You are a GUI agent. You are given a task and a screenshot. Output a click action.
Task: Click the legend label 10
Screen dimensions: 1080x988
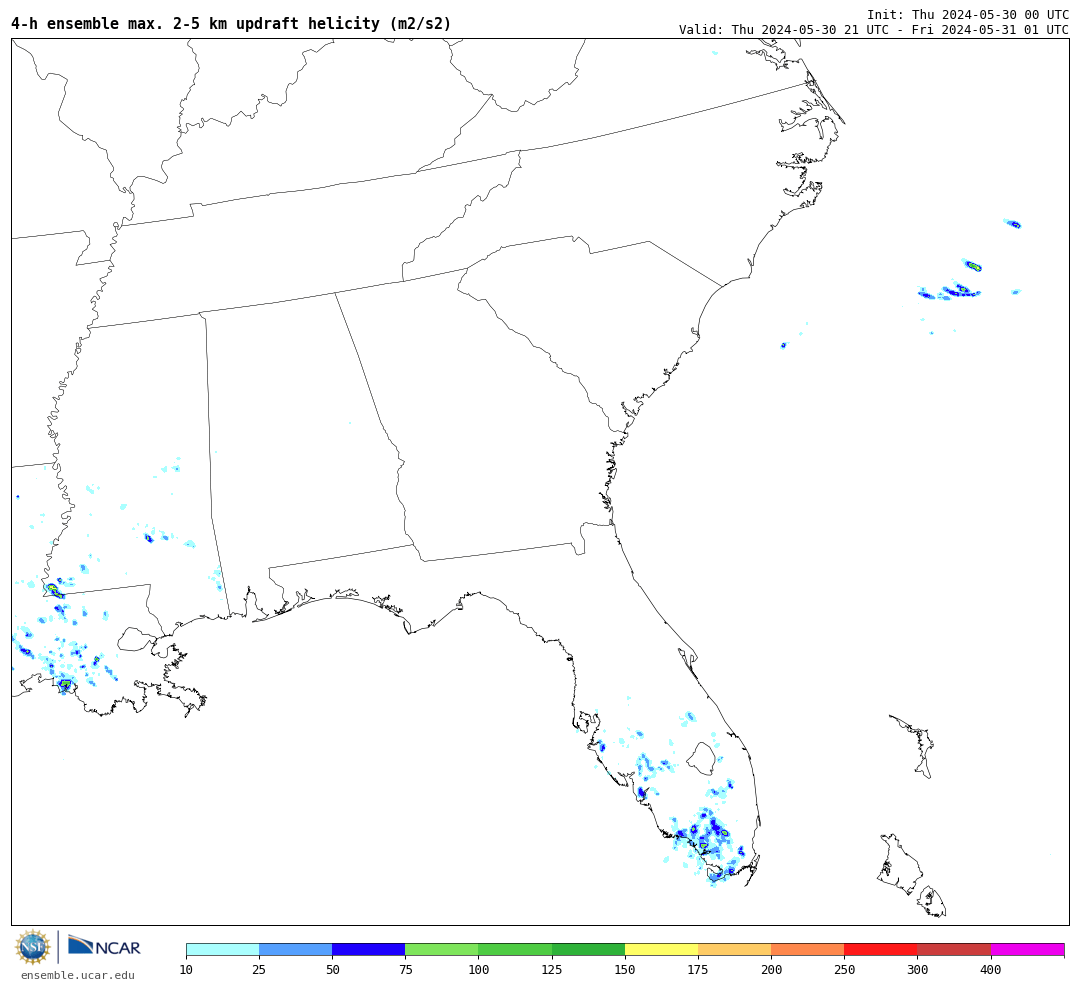click(186, 969)
